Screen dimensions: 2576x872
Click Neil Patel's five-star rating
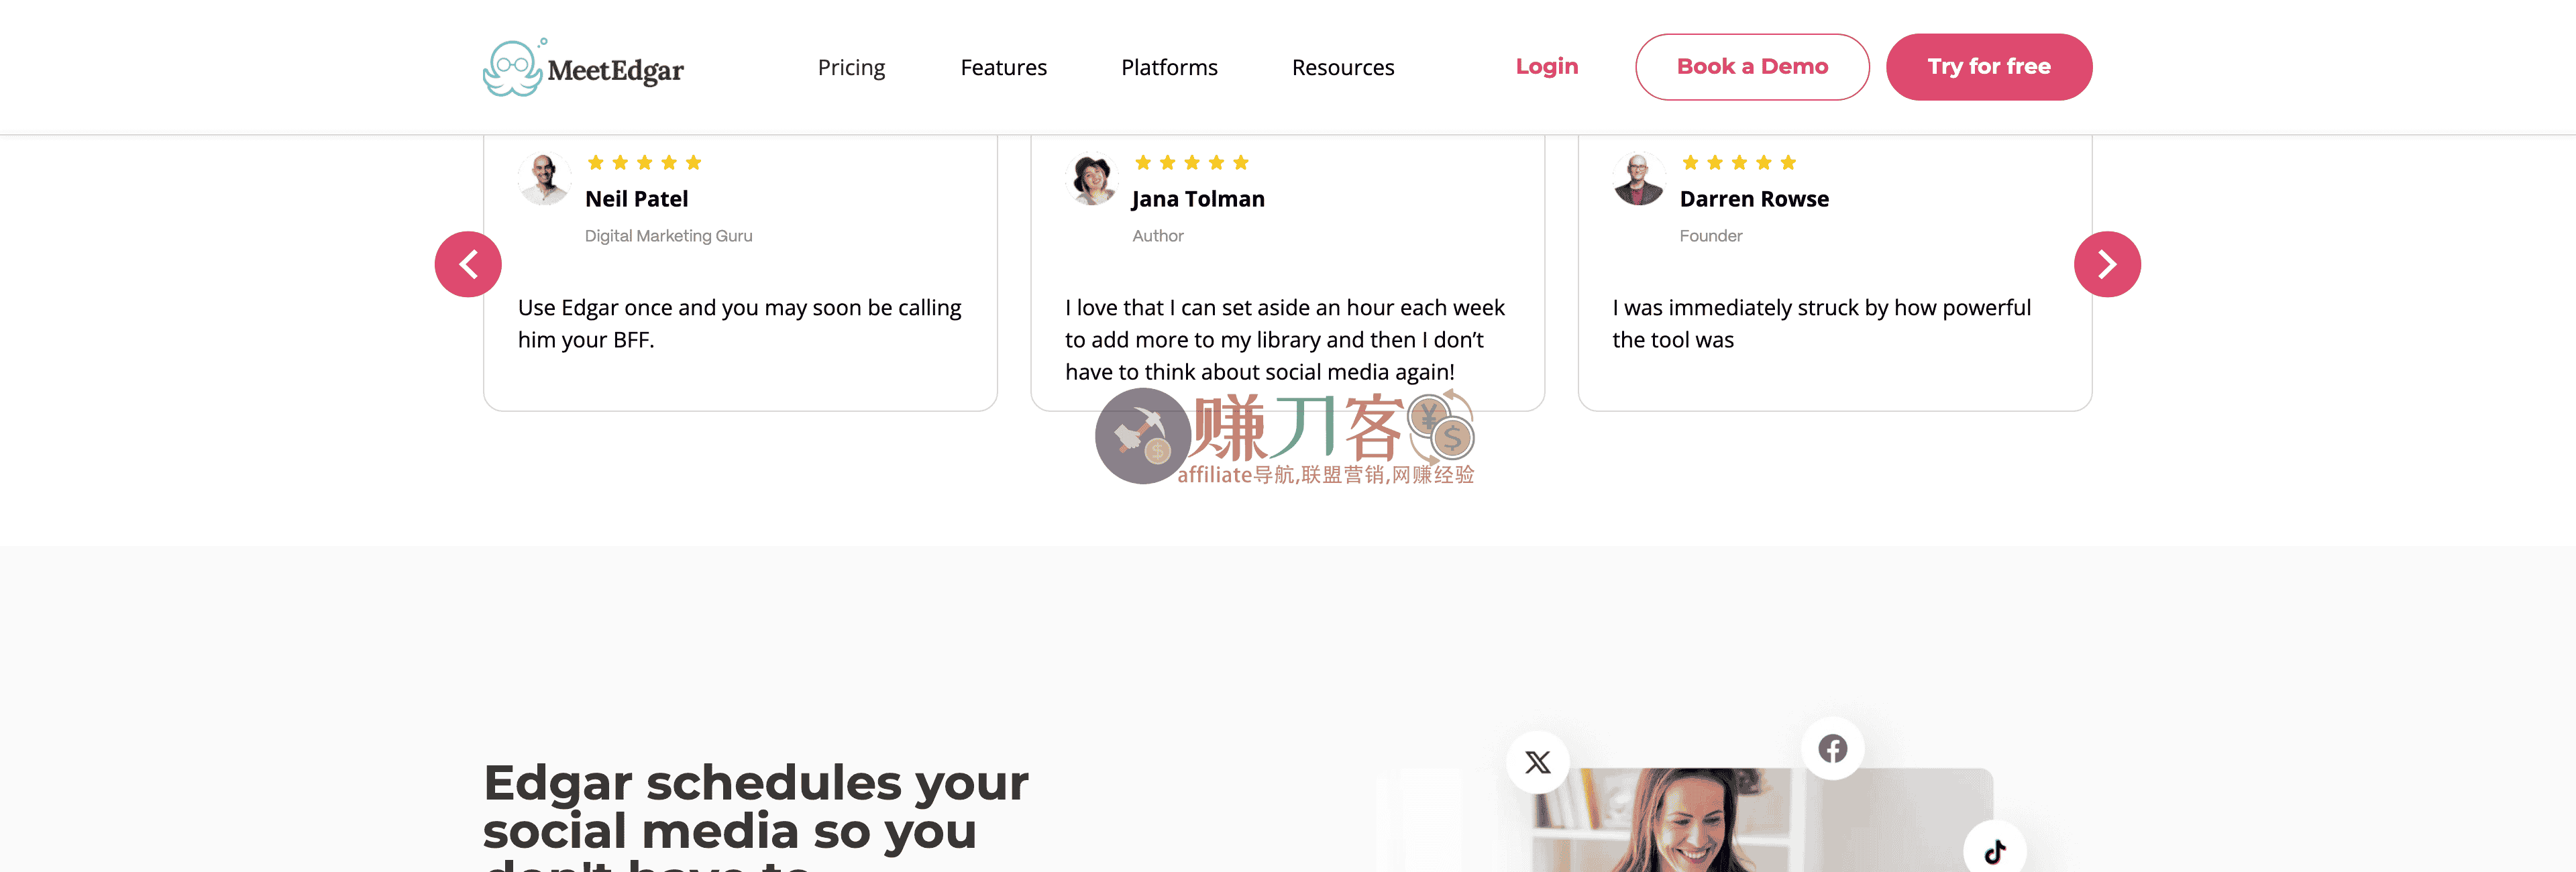(x=644, y=162)
